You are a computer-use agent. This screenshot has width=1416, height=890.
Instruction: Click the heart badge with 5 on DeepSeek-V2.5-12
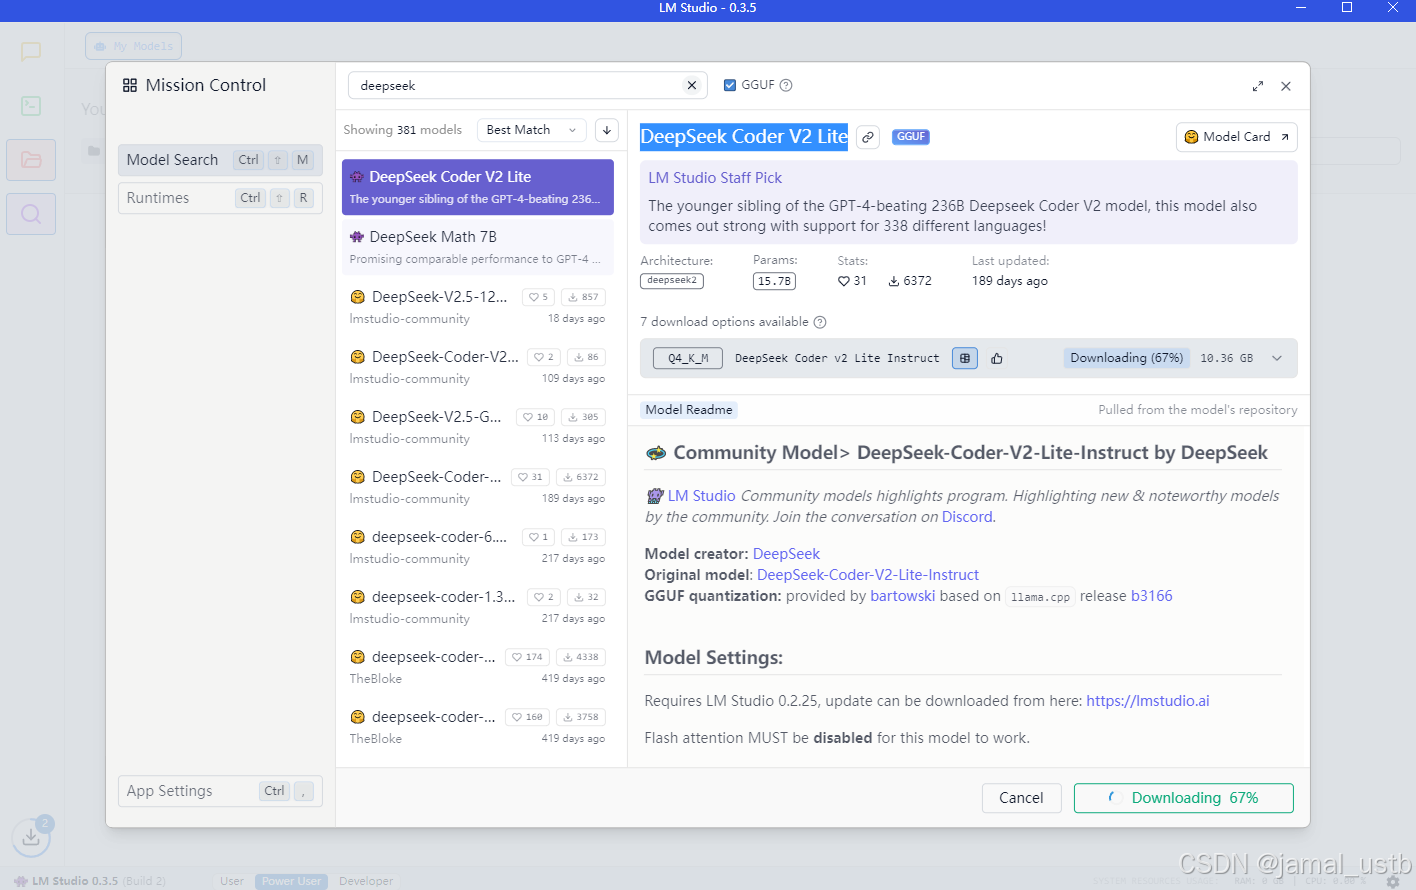tap(538, 297)
